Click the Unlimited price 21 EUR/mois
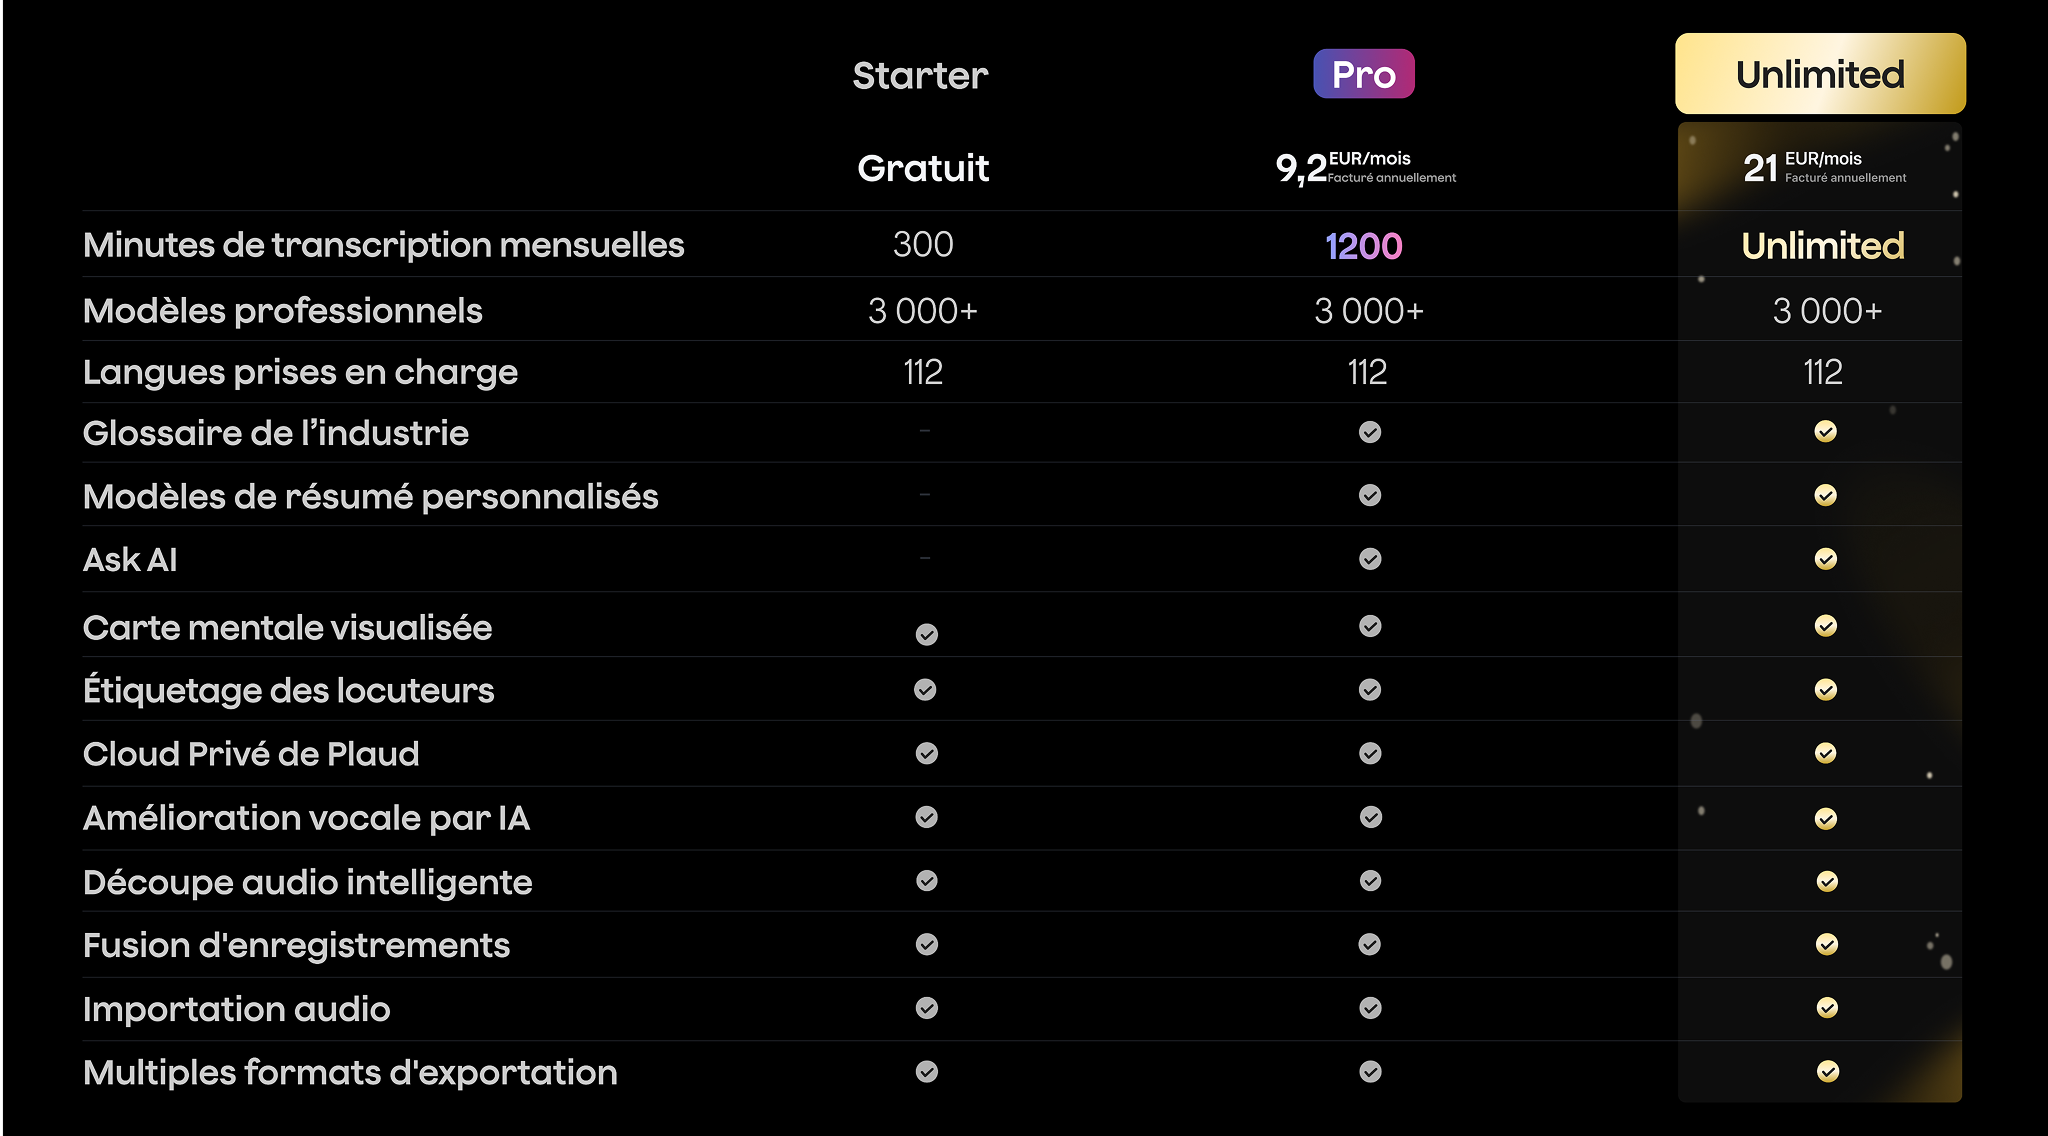Screen dimensions: 2048x1136 (1824, 168)
